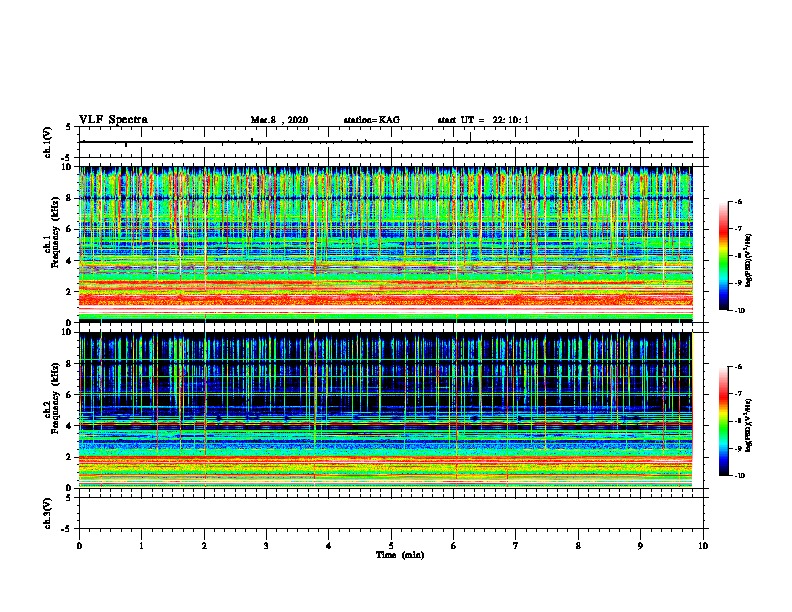This screenshot has height=612, width=792.
Task: Click the ch.2 spectrogram plot area
Action: (386, 410)
